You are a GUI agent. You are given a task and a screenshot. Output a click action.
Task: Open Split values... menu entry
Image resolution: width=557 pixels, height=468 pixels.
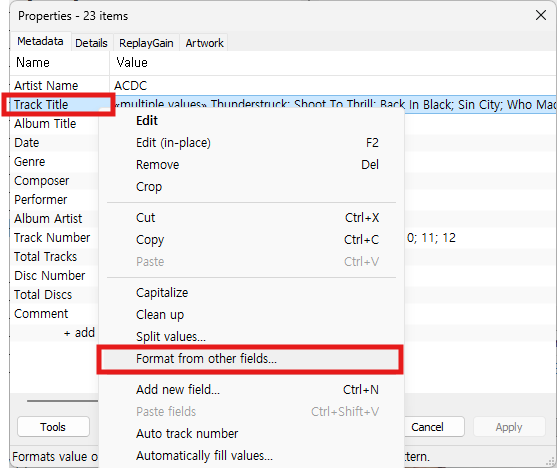[252, 337]
